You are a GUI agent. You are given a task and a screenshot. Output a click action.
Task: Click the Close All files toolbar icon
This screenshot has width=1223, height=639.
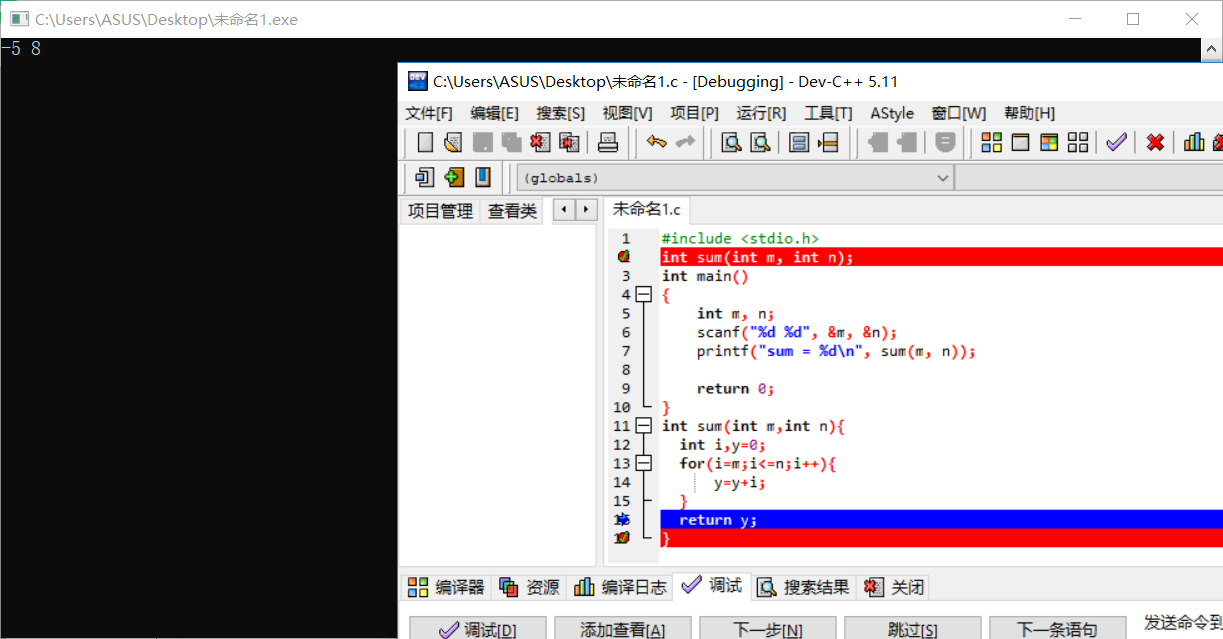click(570, 142)
